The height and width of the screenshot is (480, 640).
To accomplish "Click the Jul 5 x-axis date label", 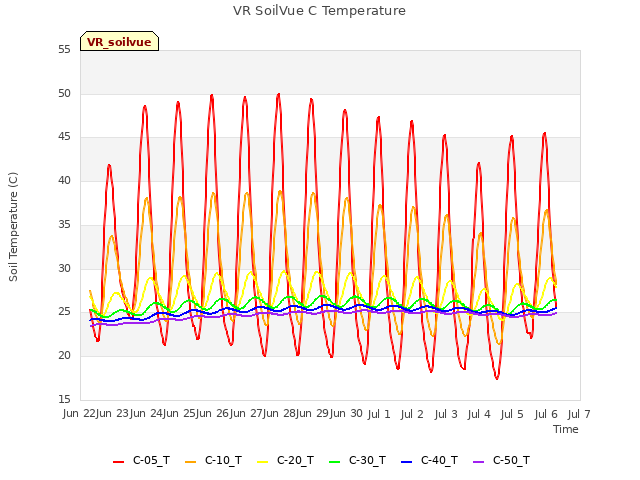I will tap(512, 414).
